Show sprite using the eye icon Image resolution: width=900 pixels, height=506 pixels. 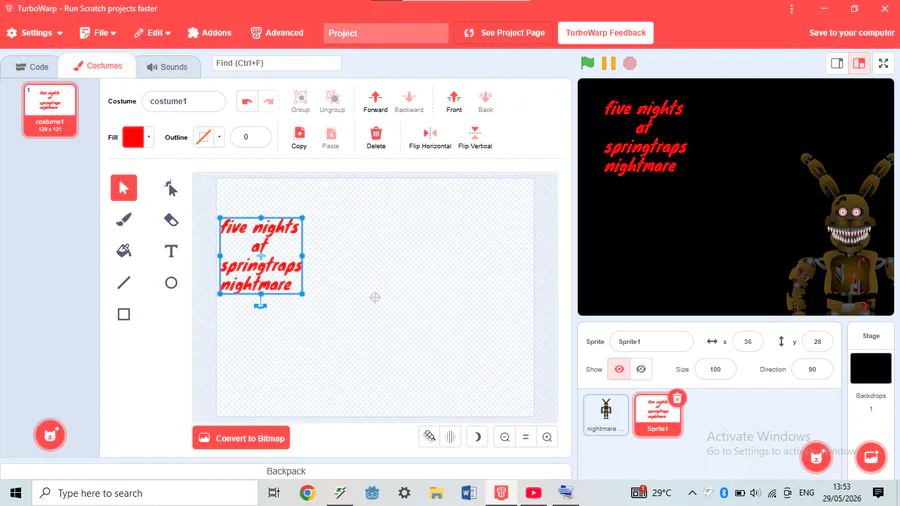point(619,369)
